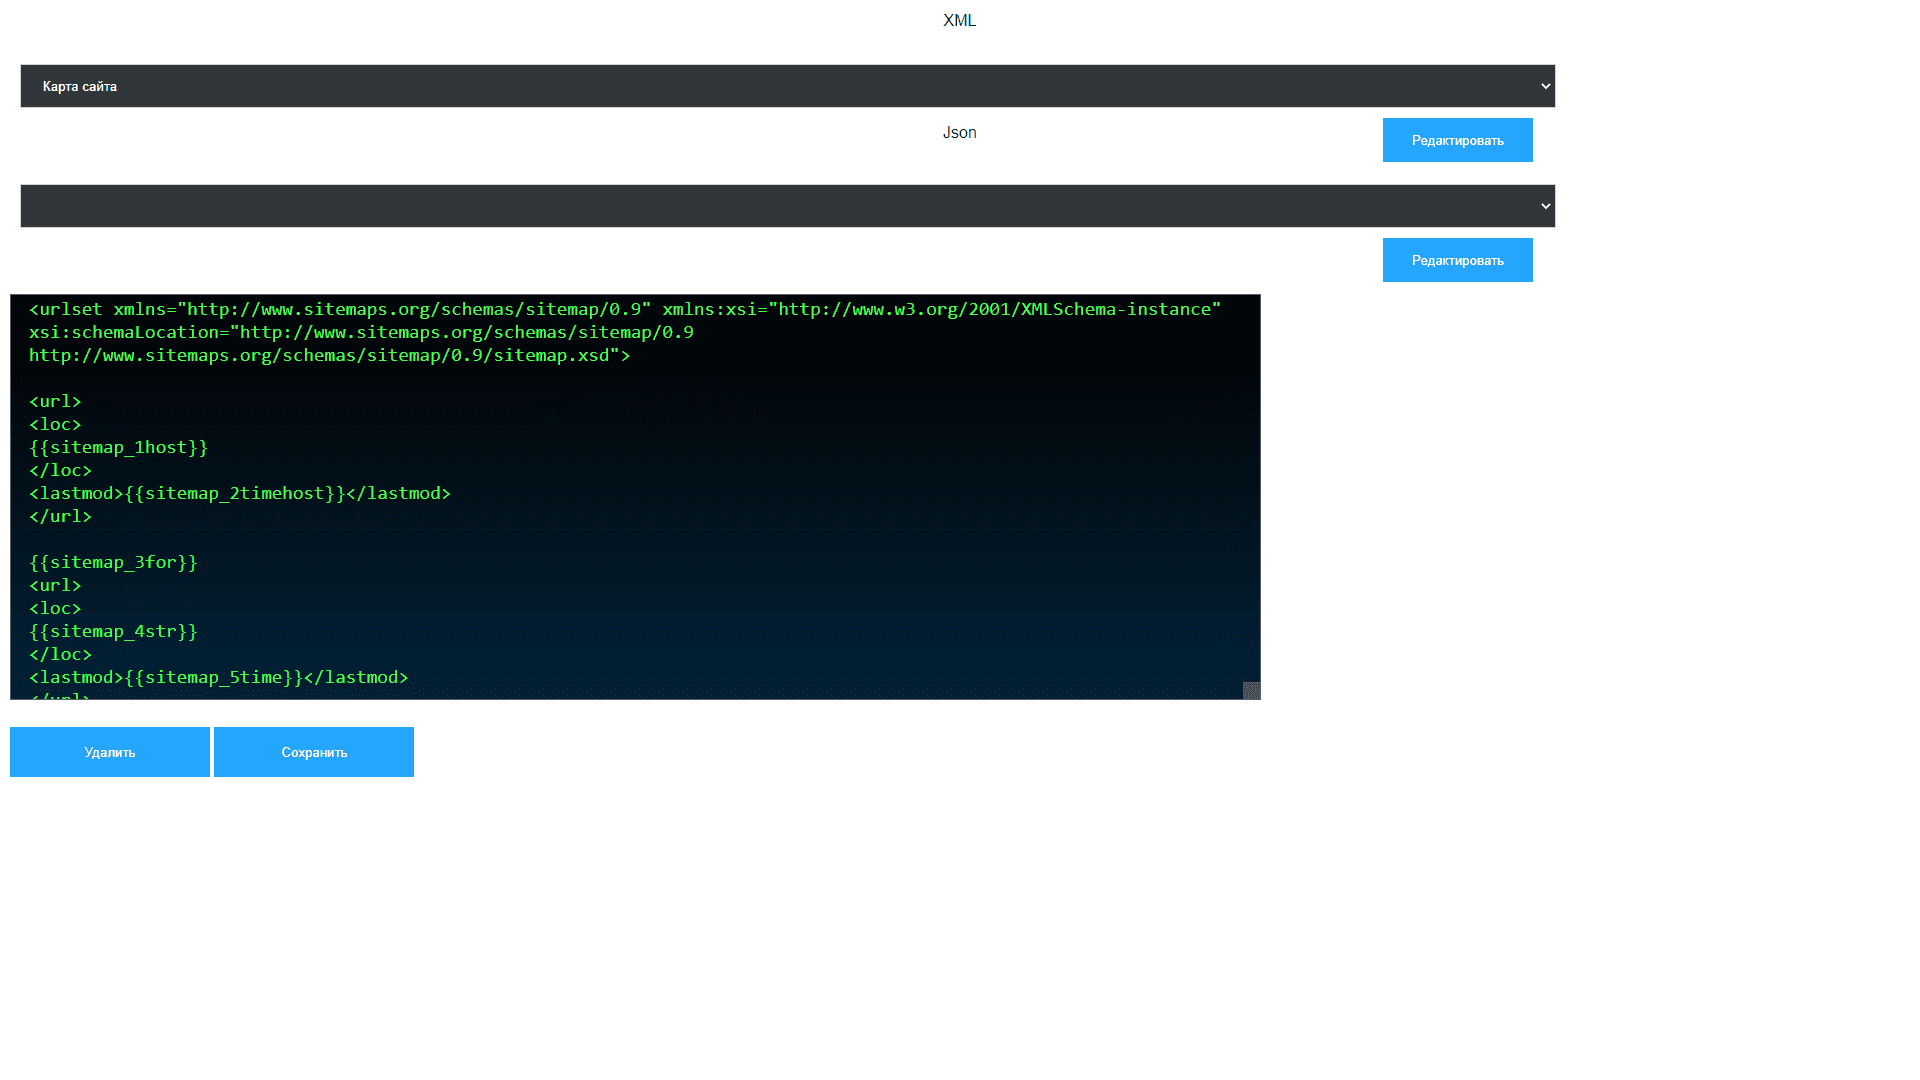Image resolution: width=1920 pixels, height=1080 pixels.
Task: Click the {{sitemap_4str}} placeholder text
Action: [x=113, y=631]
